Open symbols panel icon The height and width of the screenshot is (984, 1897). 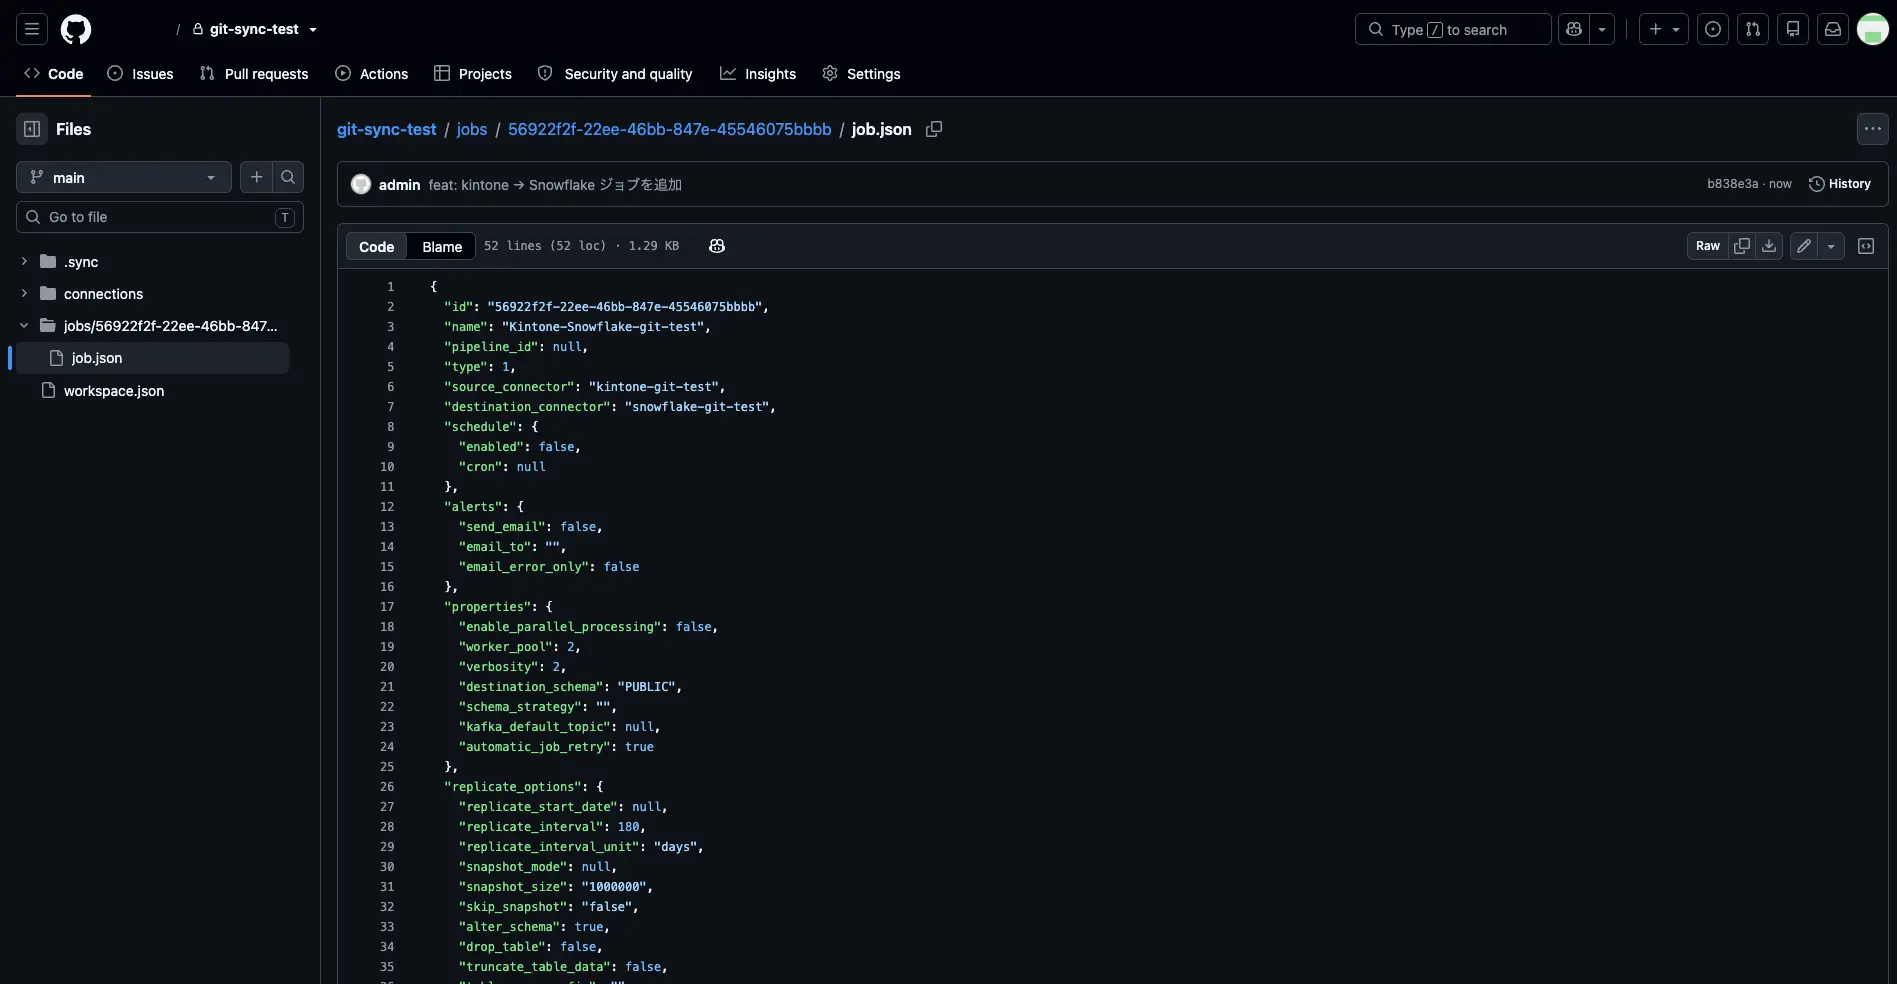[x=1866, y=246]
